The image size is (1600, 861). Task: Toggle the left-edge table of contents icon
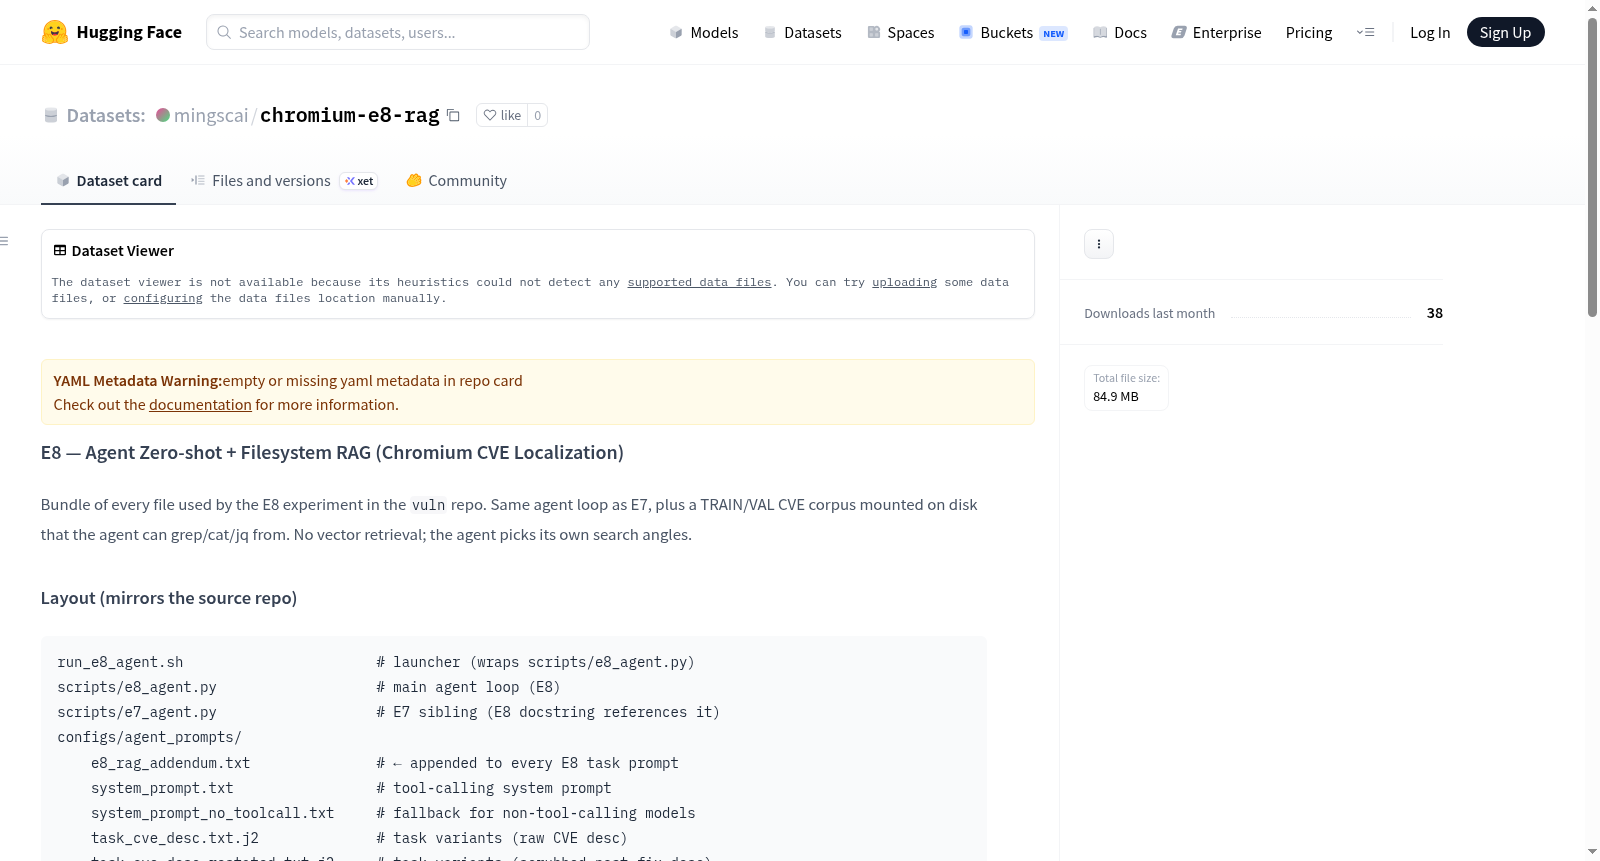pos(4,241)
